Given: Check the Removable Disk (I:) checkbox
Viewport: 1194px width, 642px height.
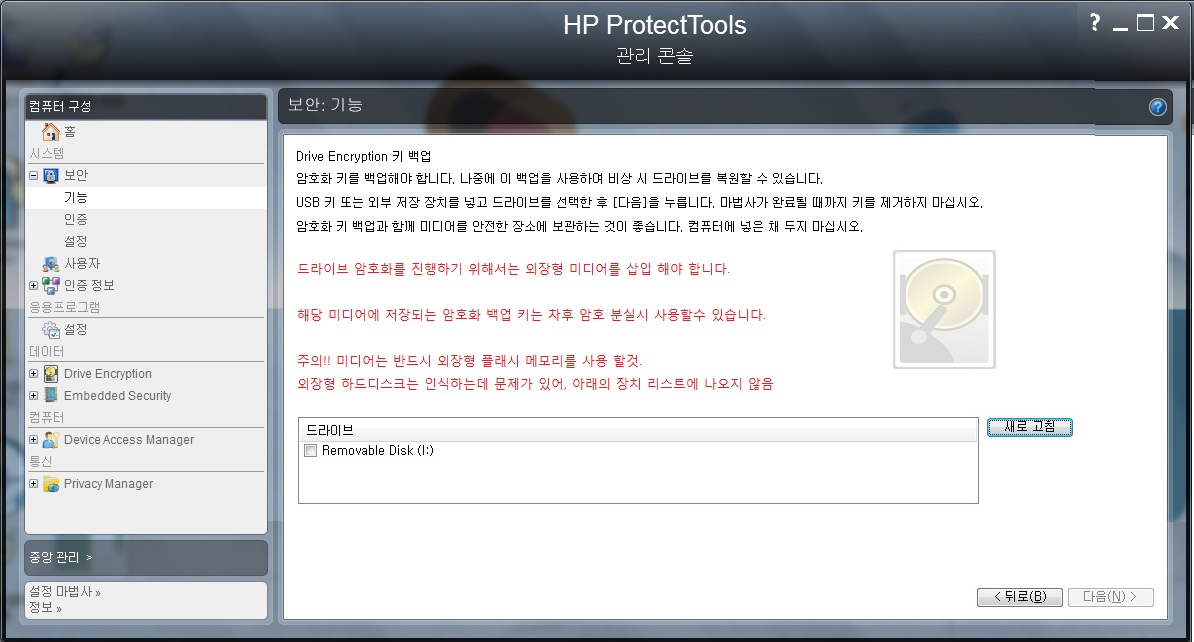Looking at the screenshot, I should (311, 451).
